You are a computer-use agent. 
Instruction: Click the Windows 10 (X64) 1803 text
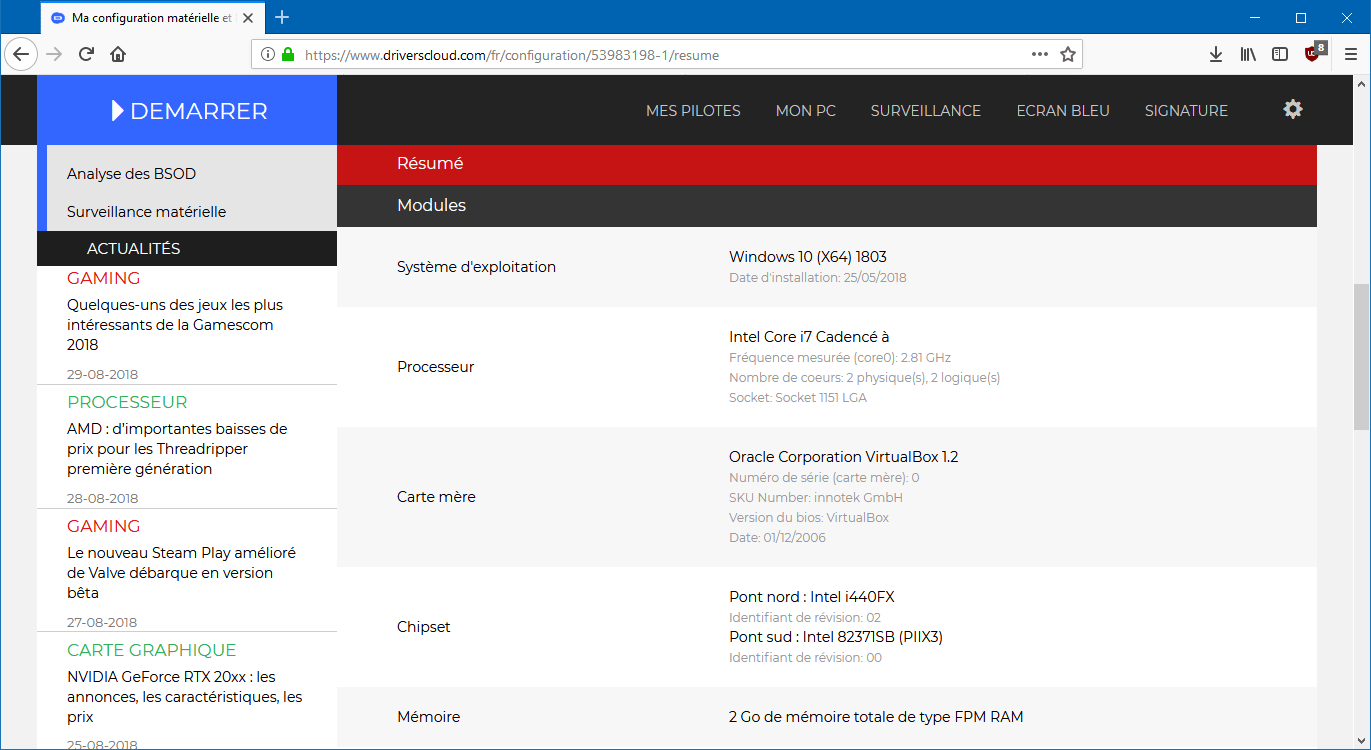(x=808, y=257)
